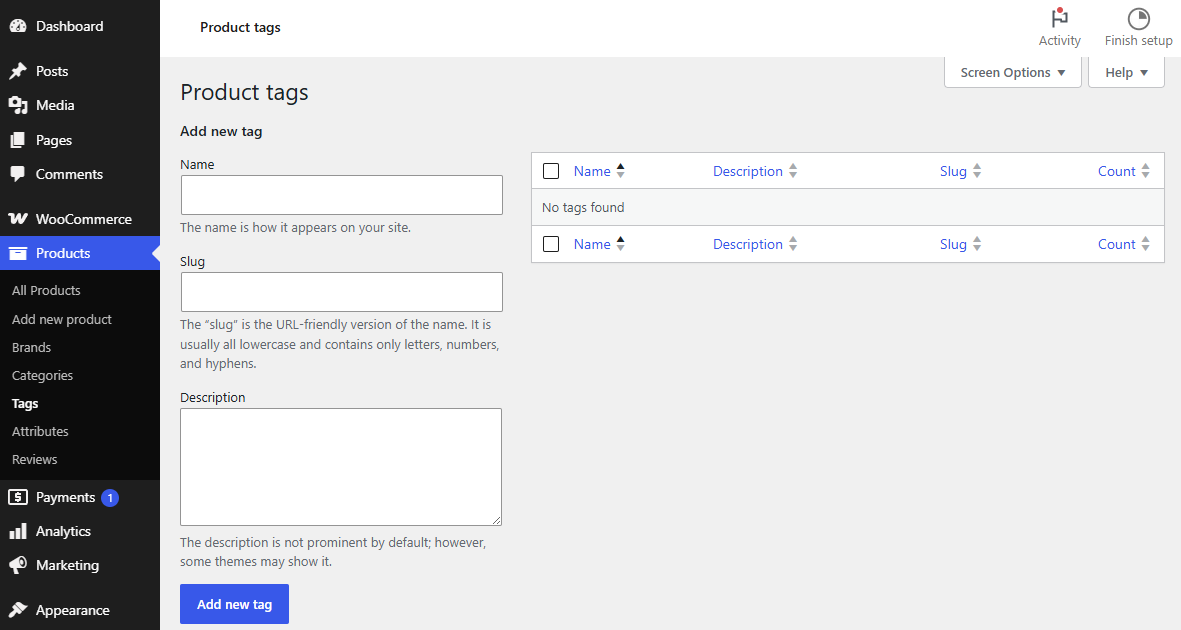Click the Analytics bar chart icon
The image size is (1181, 630).
(x=18, y=531)
